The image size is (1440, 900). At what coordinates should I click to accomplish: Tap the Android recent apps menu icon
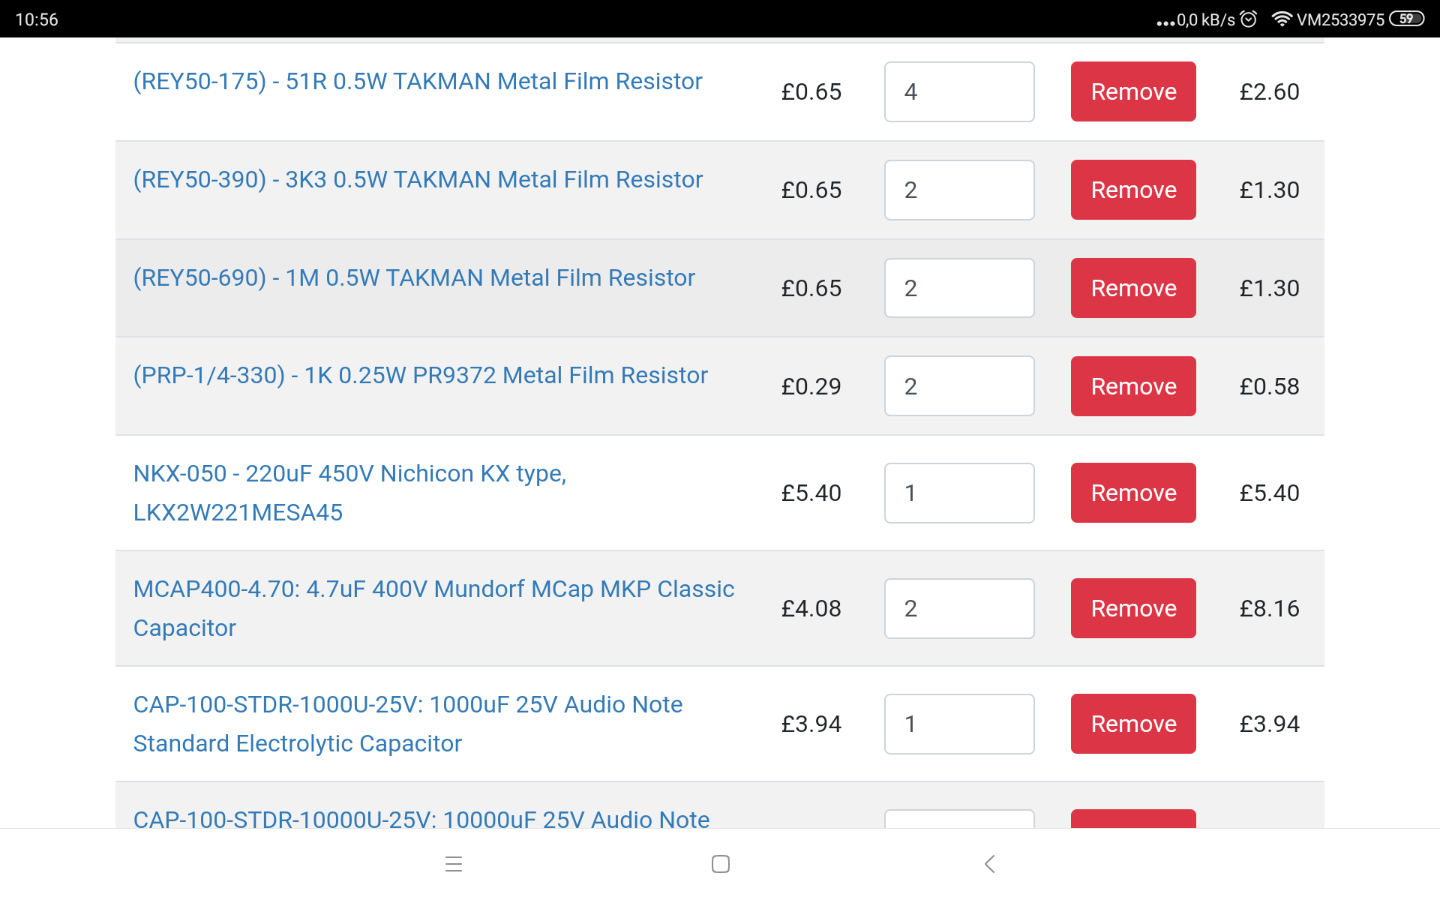point(453,864)
